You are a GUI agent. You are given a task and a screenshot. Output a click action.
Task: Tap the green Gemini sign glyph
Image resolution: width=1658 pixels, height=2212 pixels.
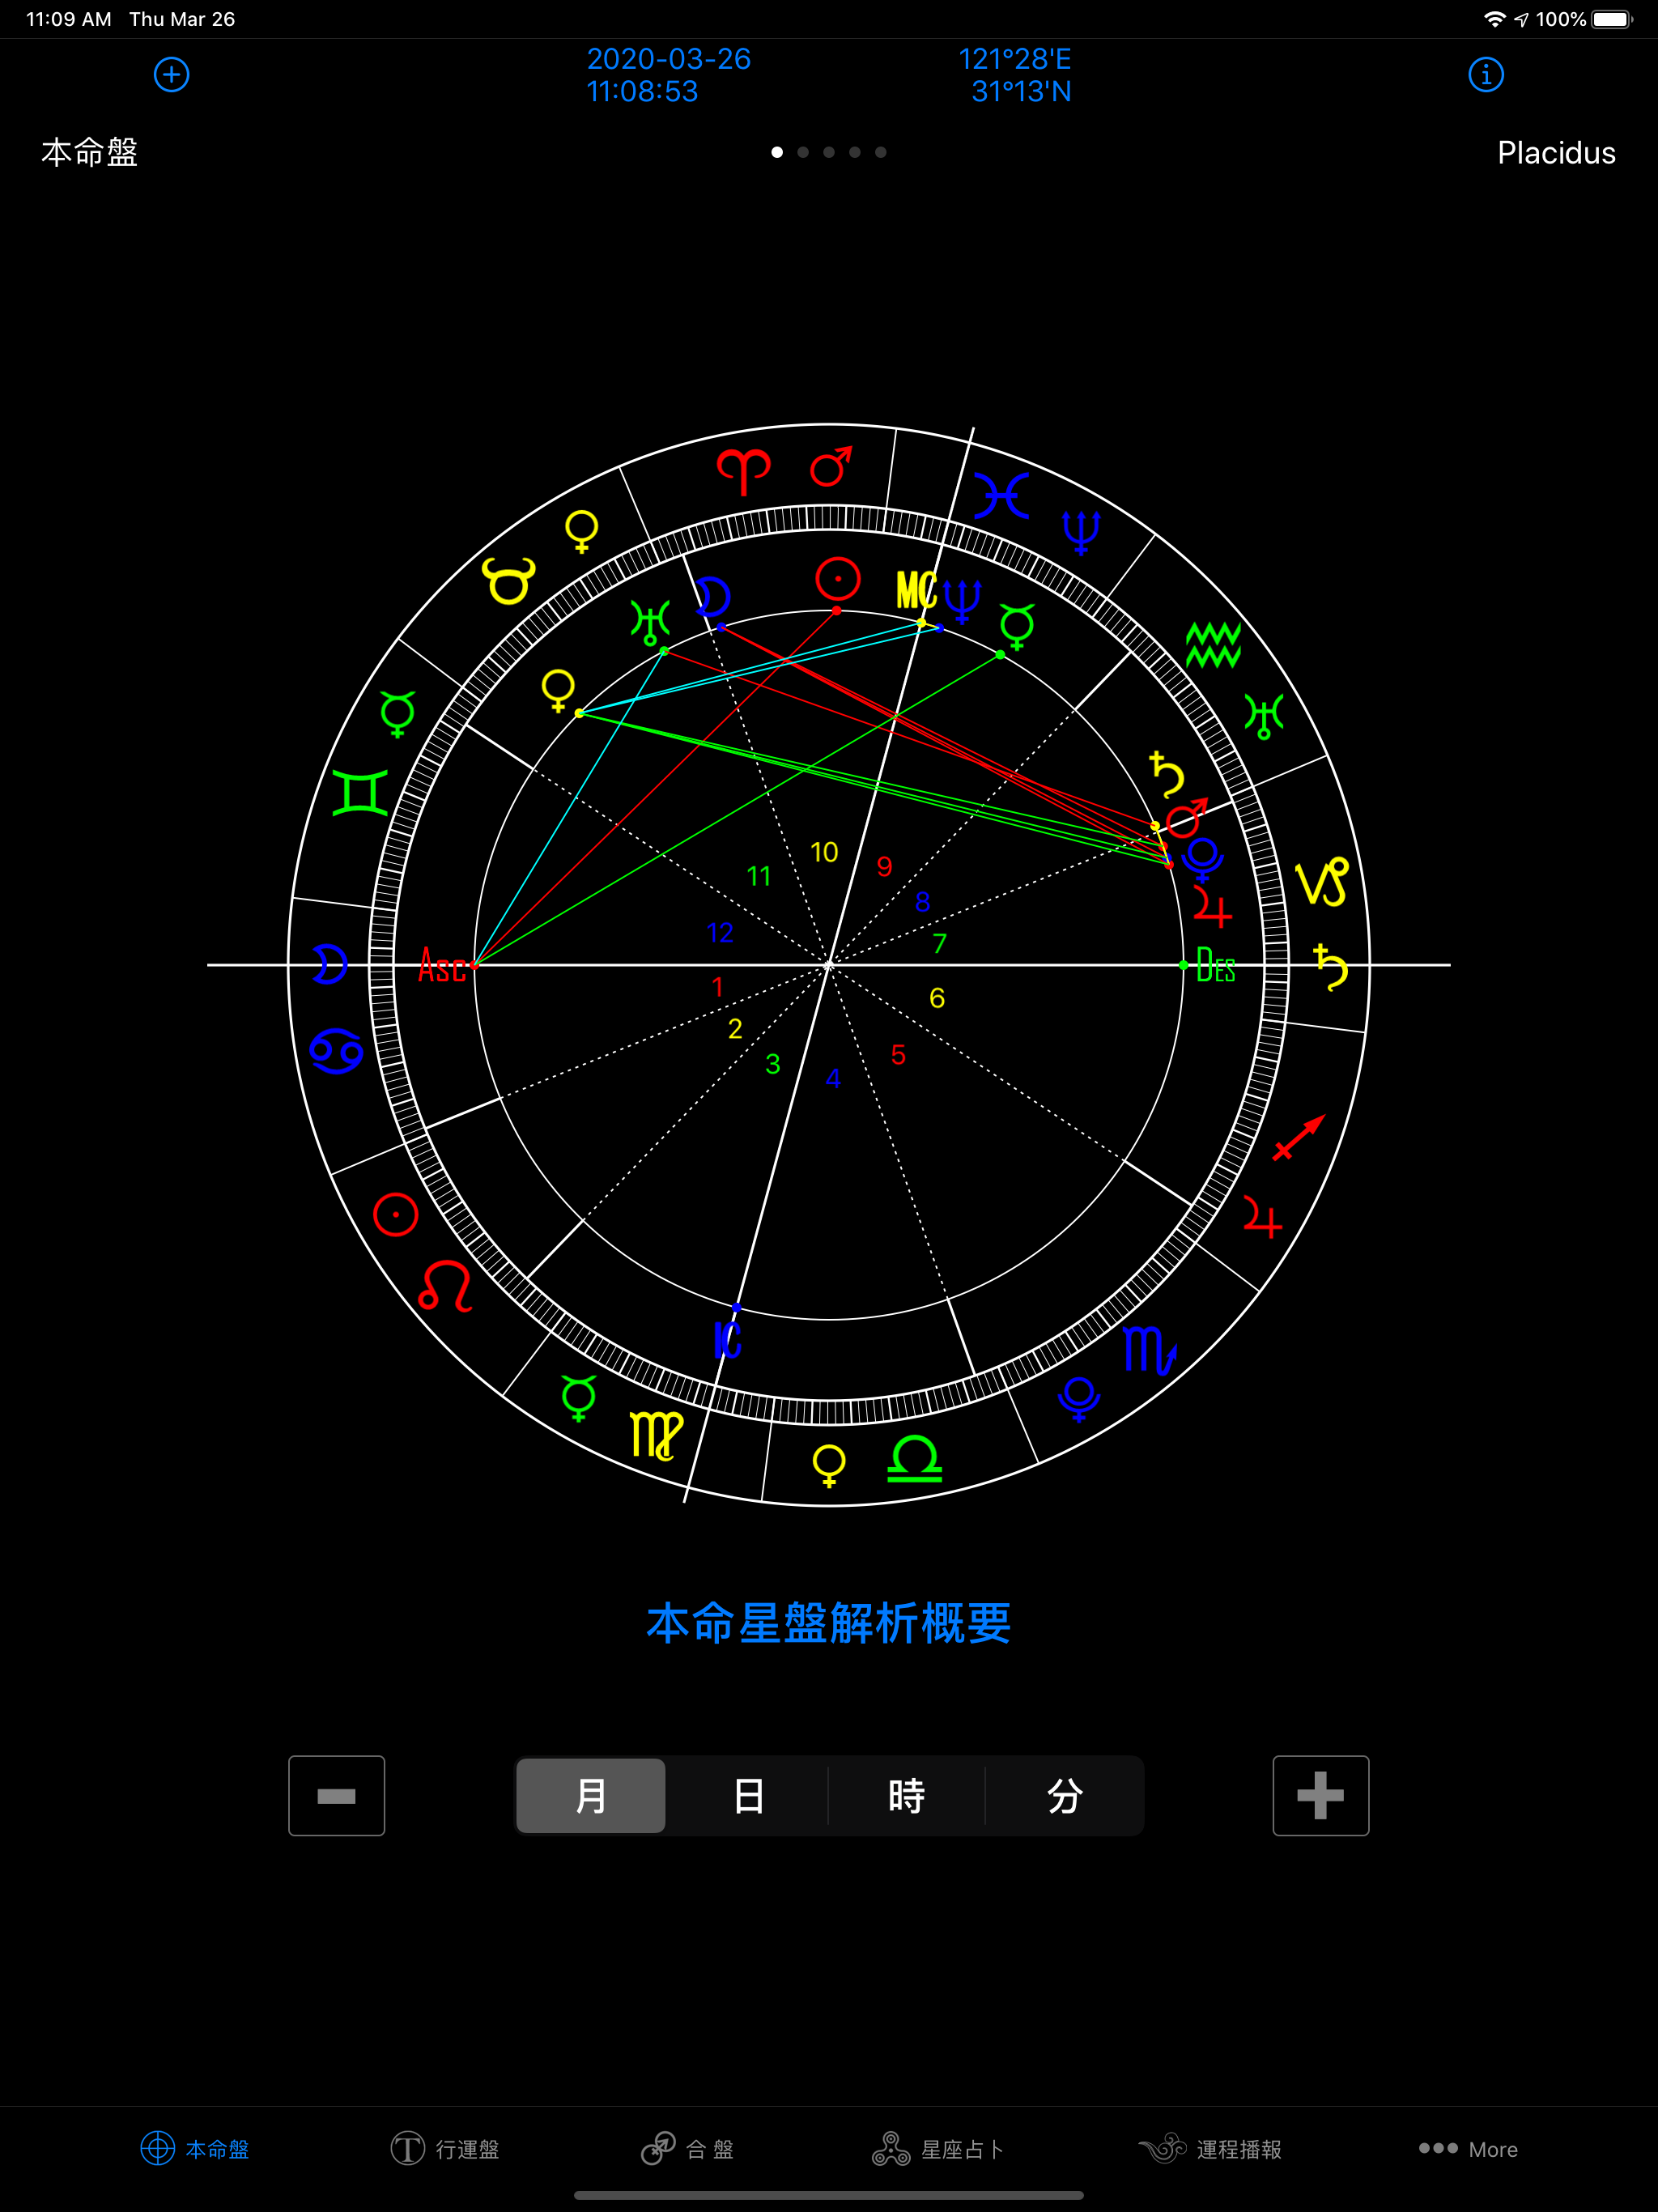(360, 793)
